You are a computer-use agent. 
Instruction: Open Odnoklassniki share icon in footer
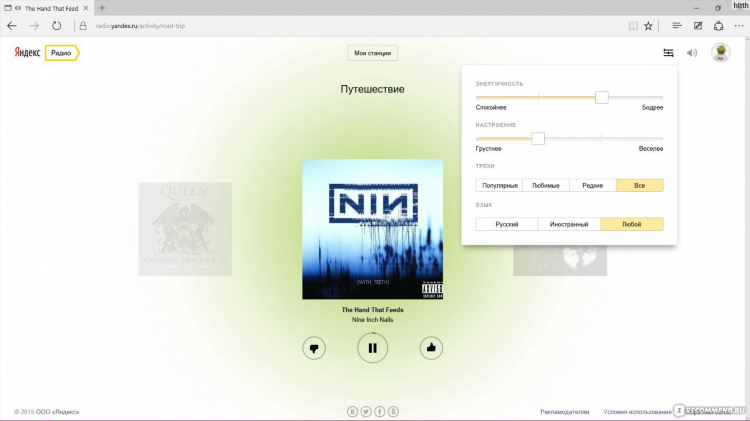pos(393,411)
